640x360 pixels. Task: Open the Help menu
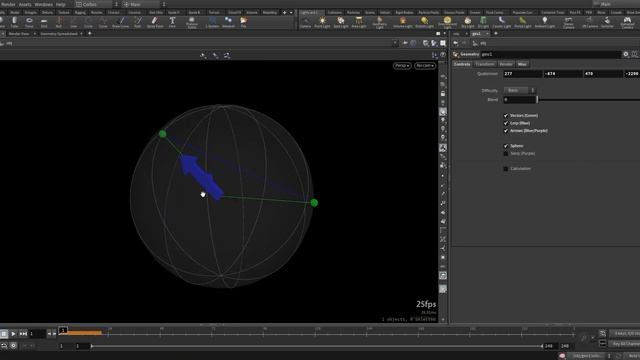(x=60, y=4)
